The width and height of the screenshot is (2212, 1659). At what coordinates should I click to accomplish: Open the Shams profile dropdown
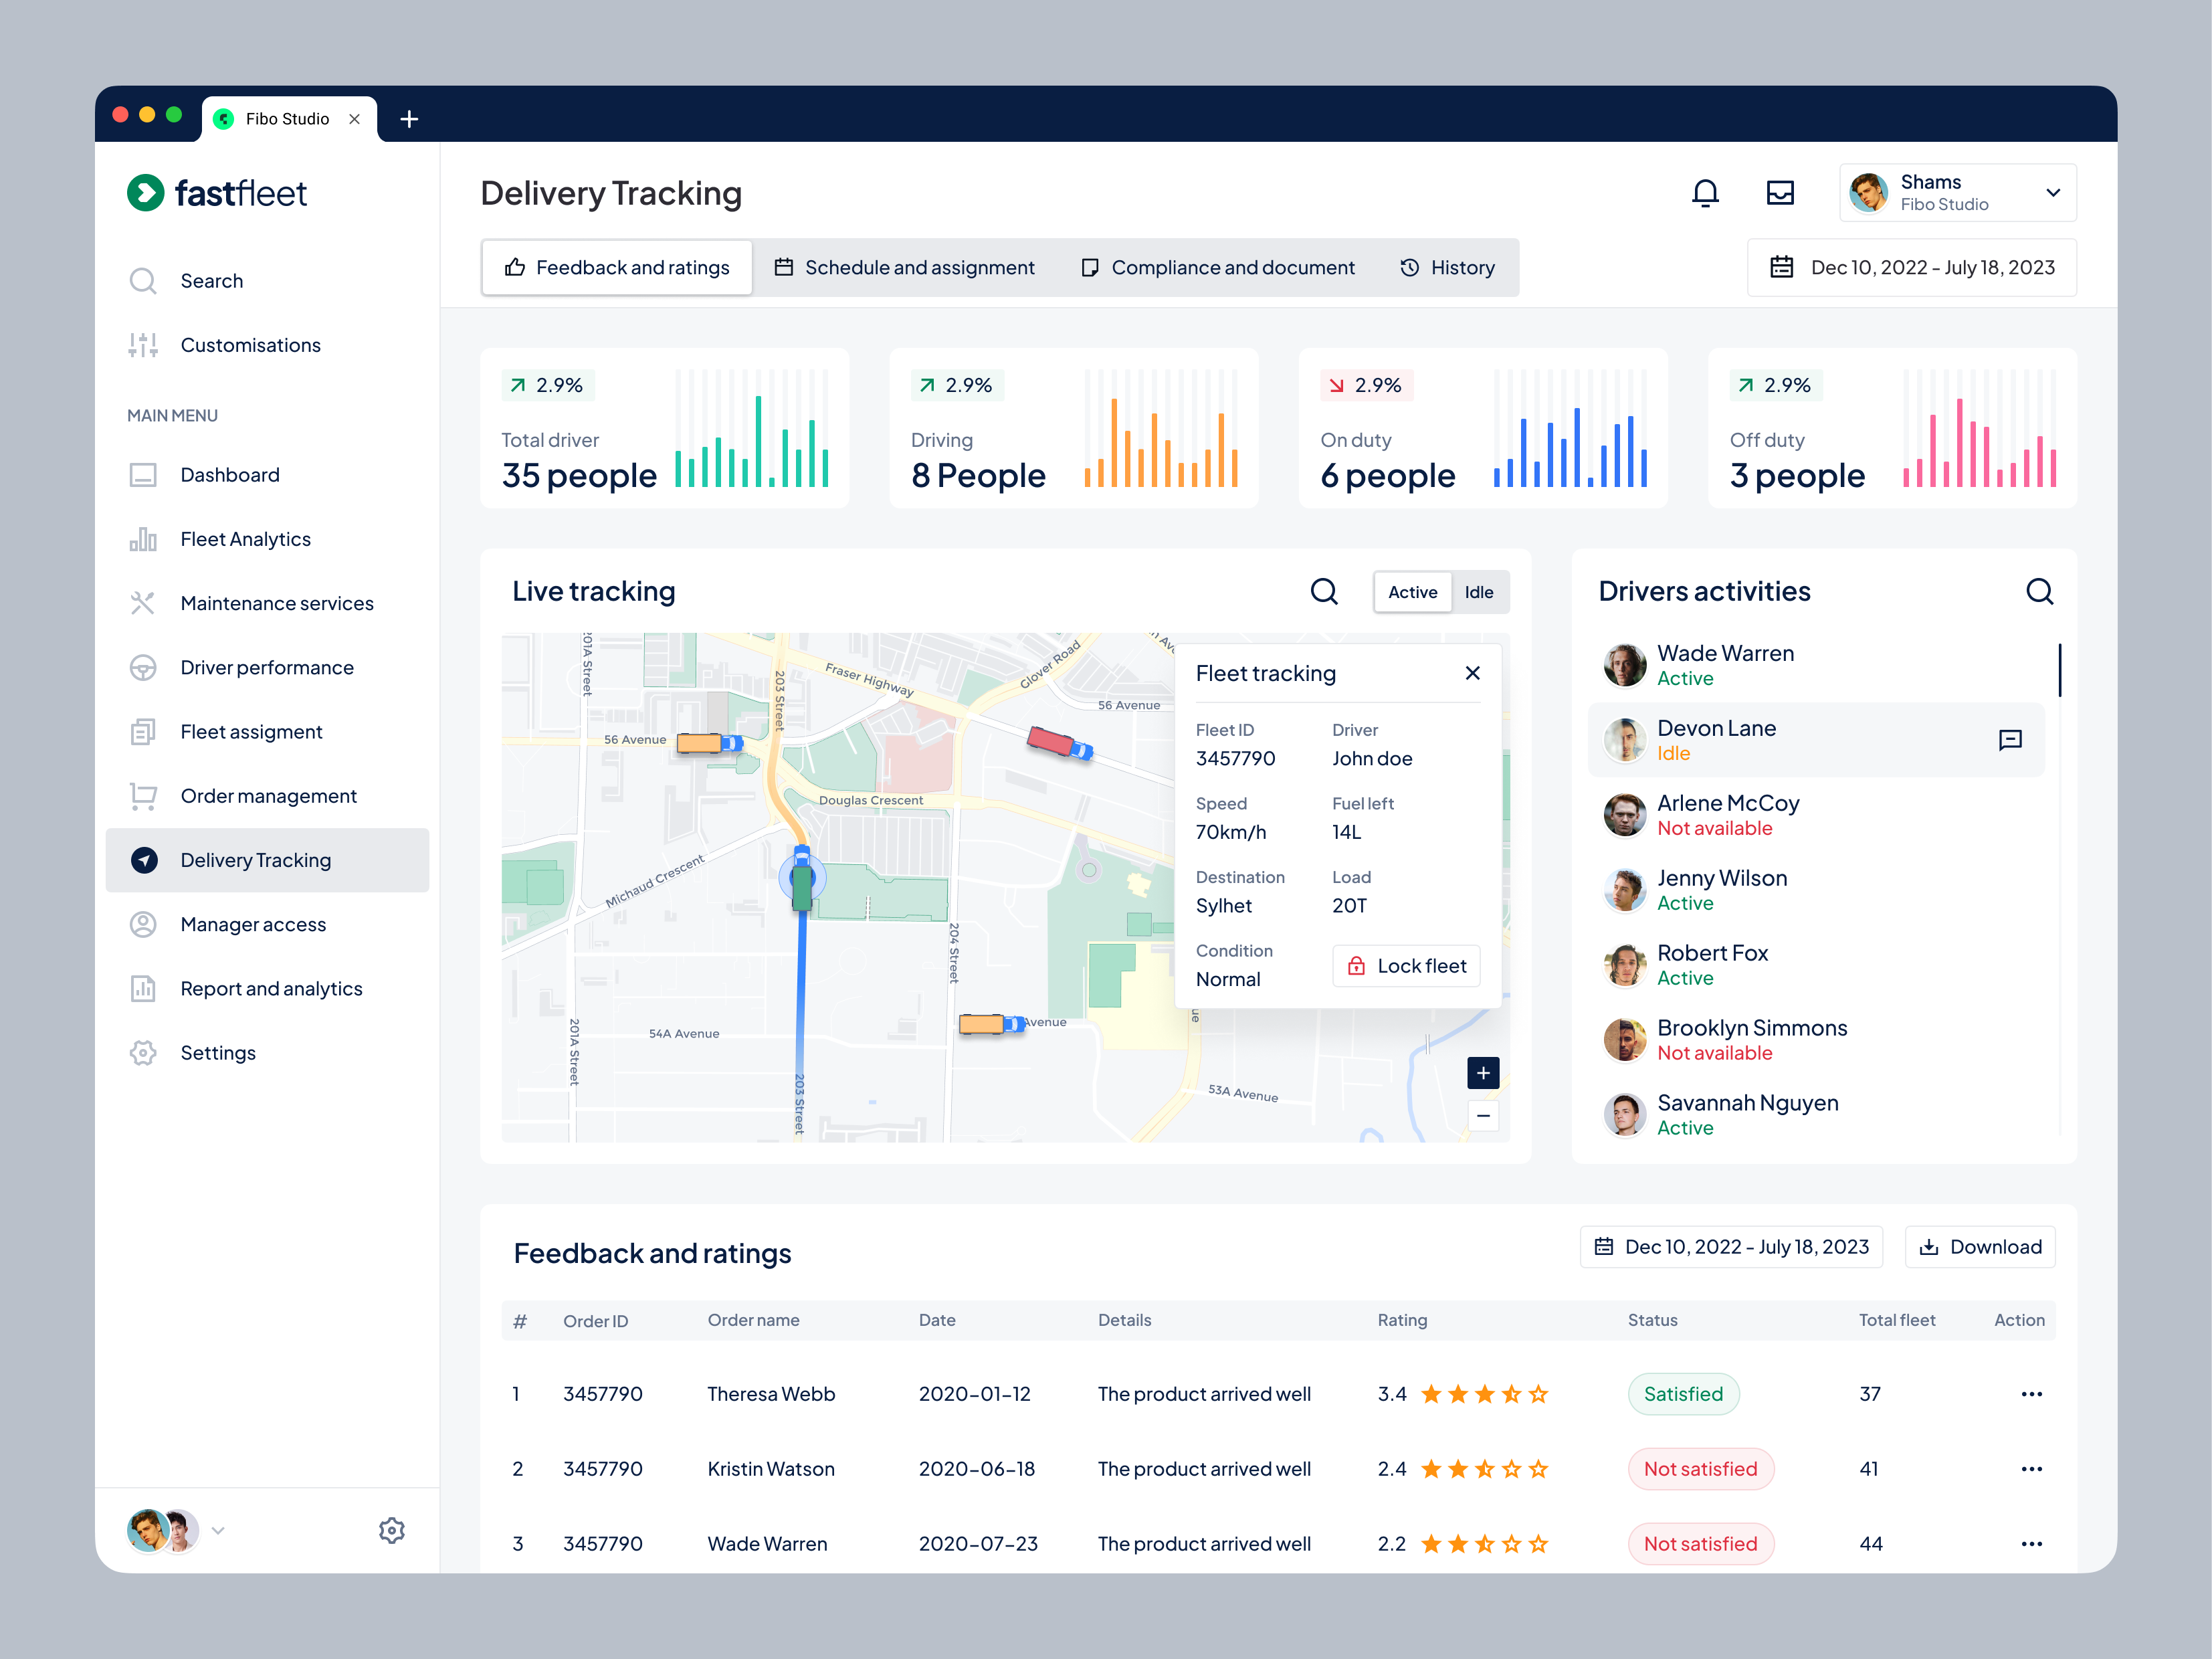(1955, 192)
